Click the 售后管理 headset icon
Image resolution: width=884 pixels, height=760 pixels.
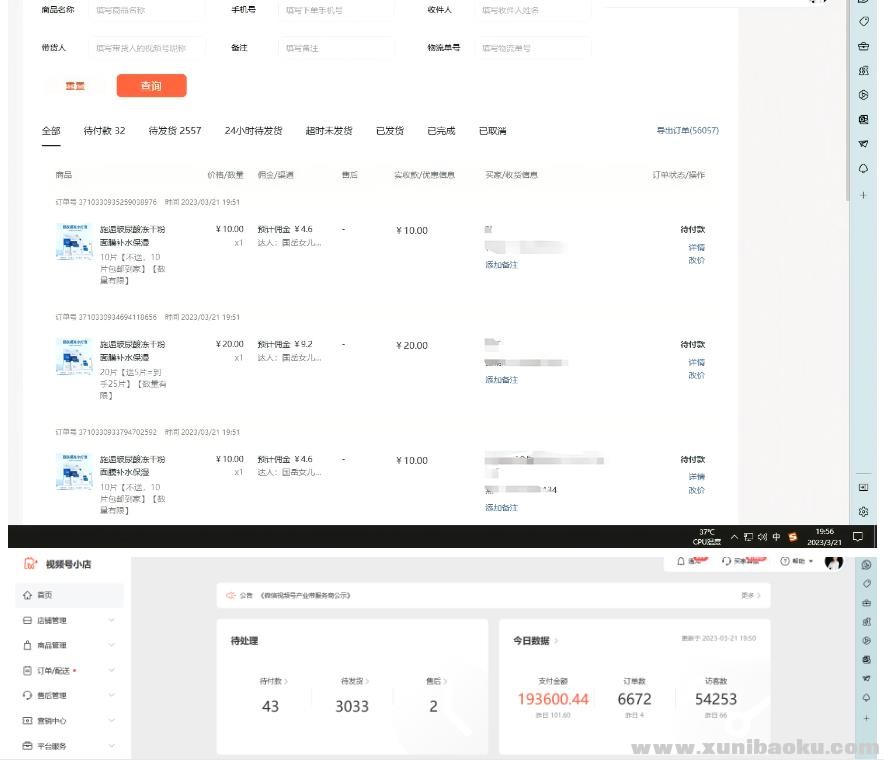pyautogui.click(x=27, y=695)
